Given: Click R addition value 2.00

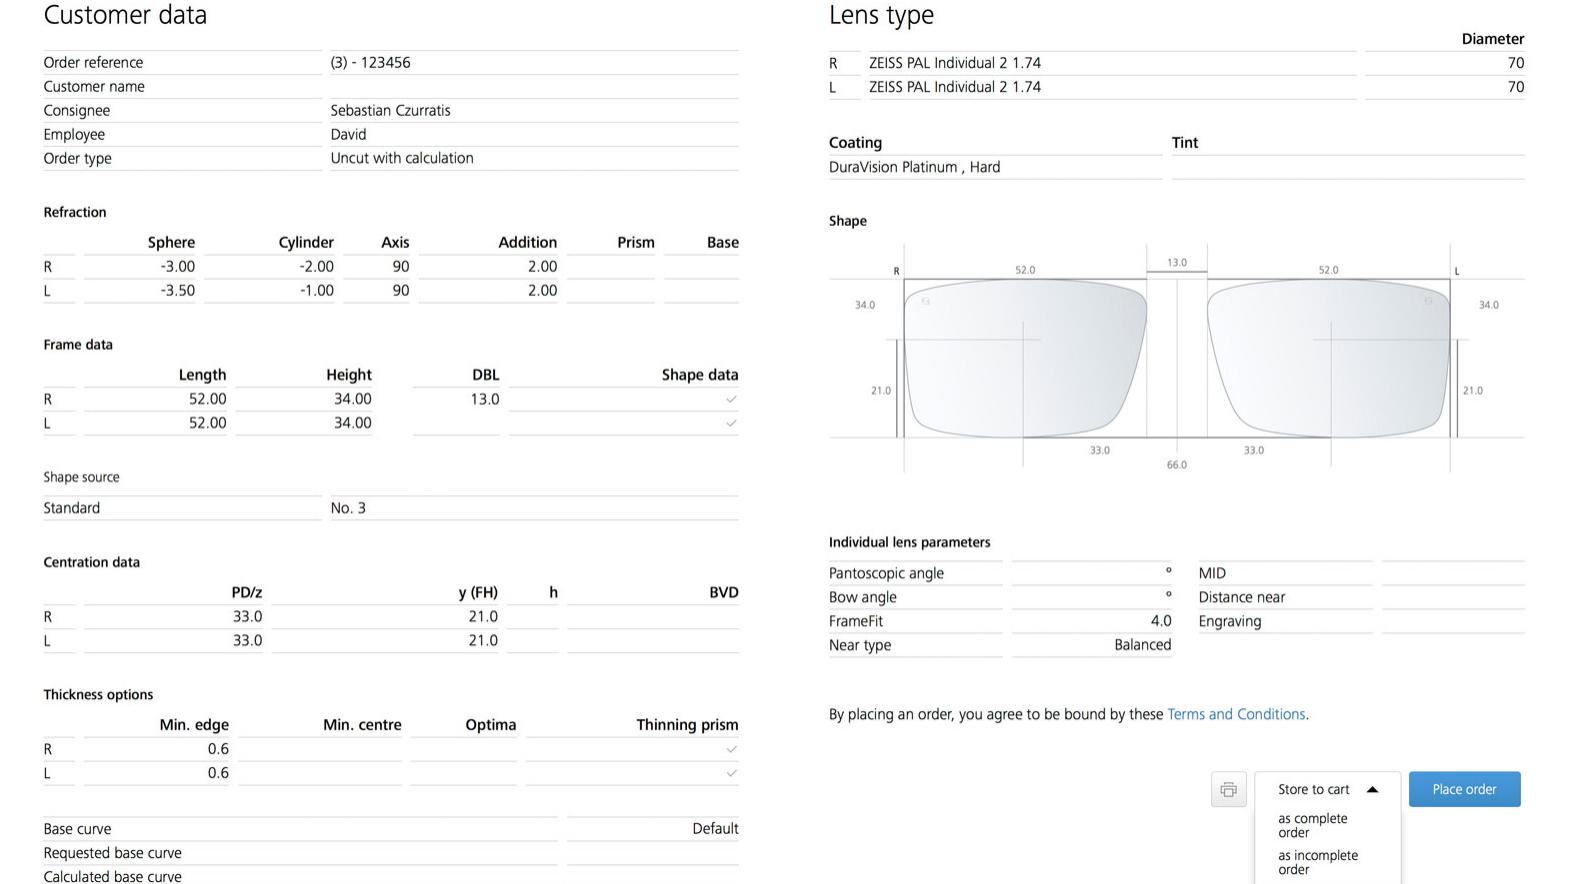Looking at the screenshot, I should coord(542,266).
